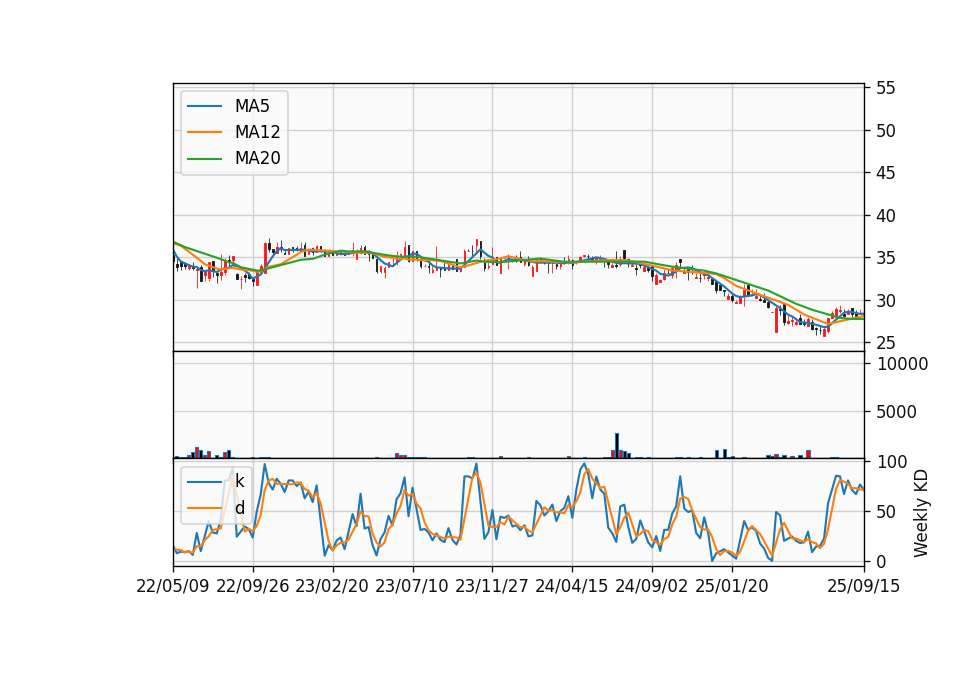Click the MA5 legend label
Screen dimensions: 960x690
pyautogui.click(x=252, y=106)
